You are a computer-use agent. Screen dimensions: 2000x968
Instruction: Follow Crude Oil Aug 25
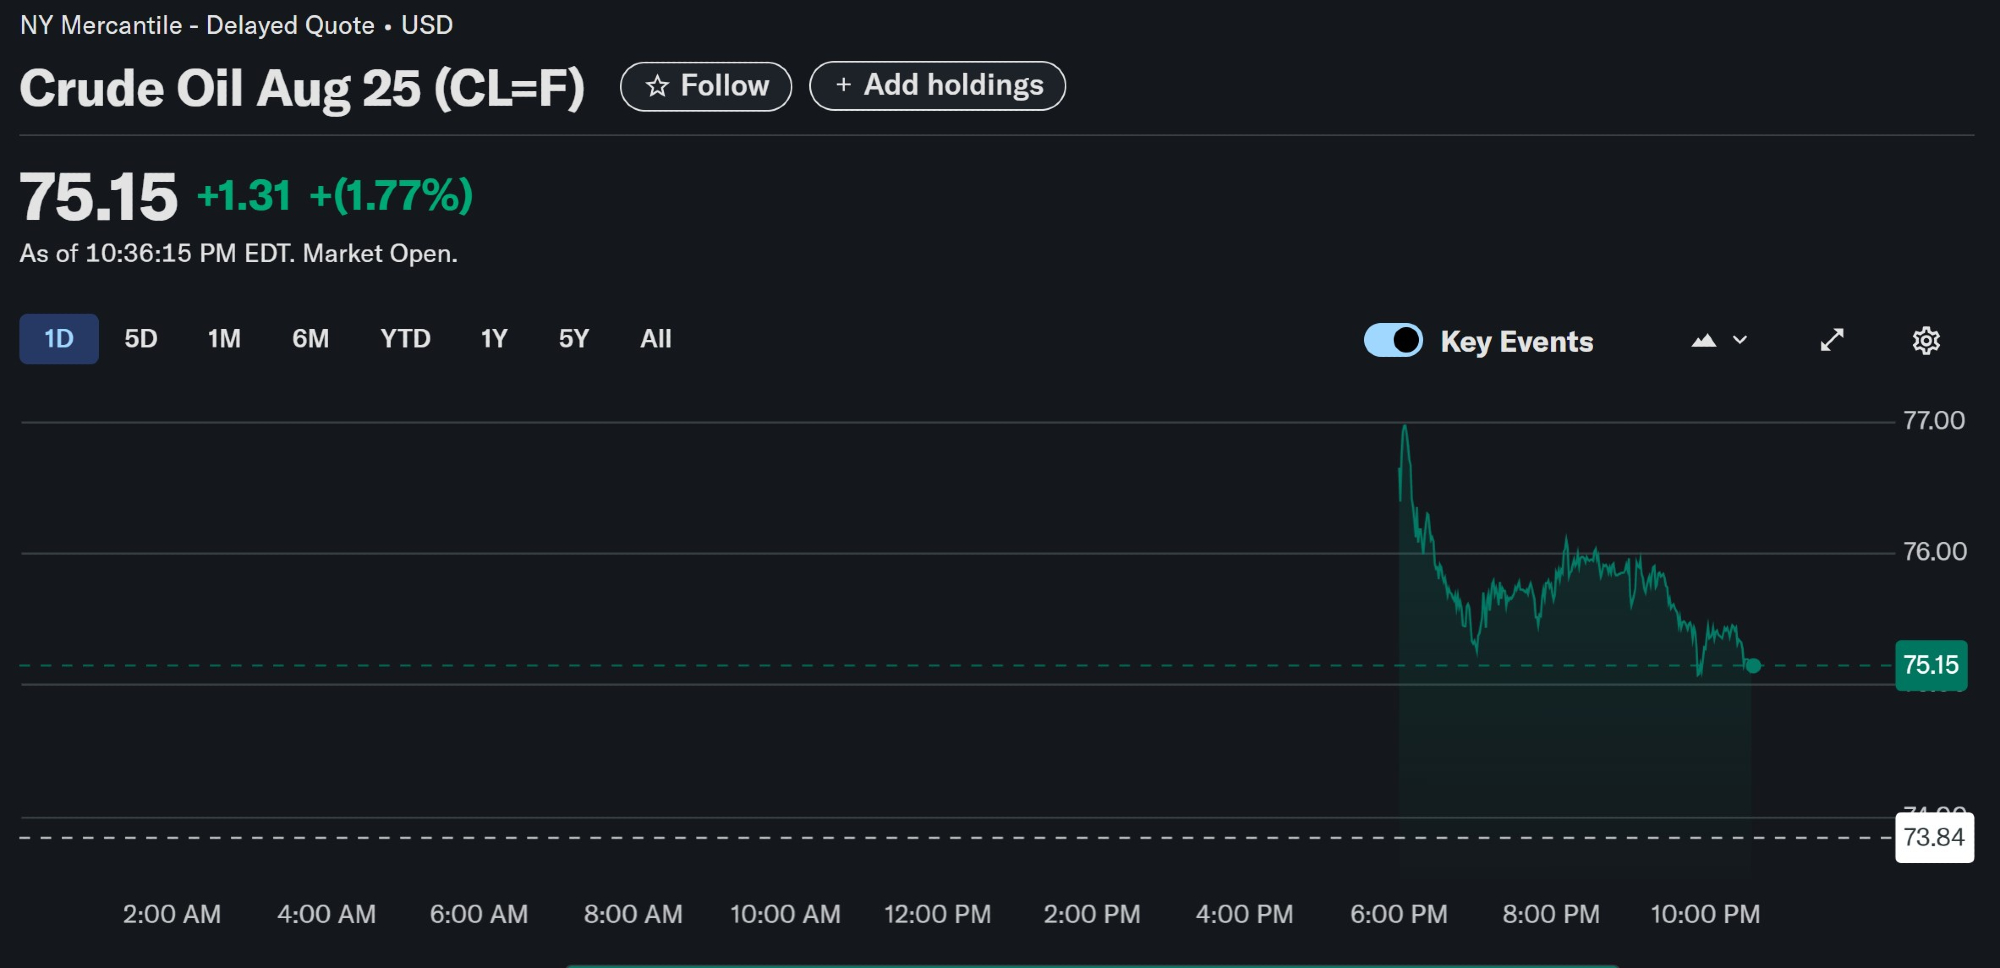click(706, 86)
